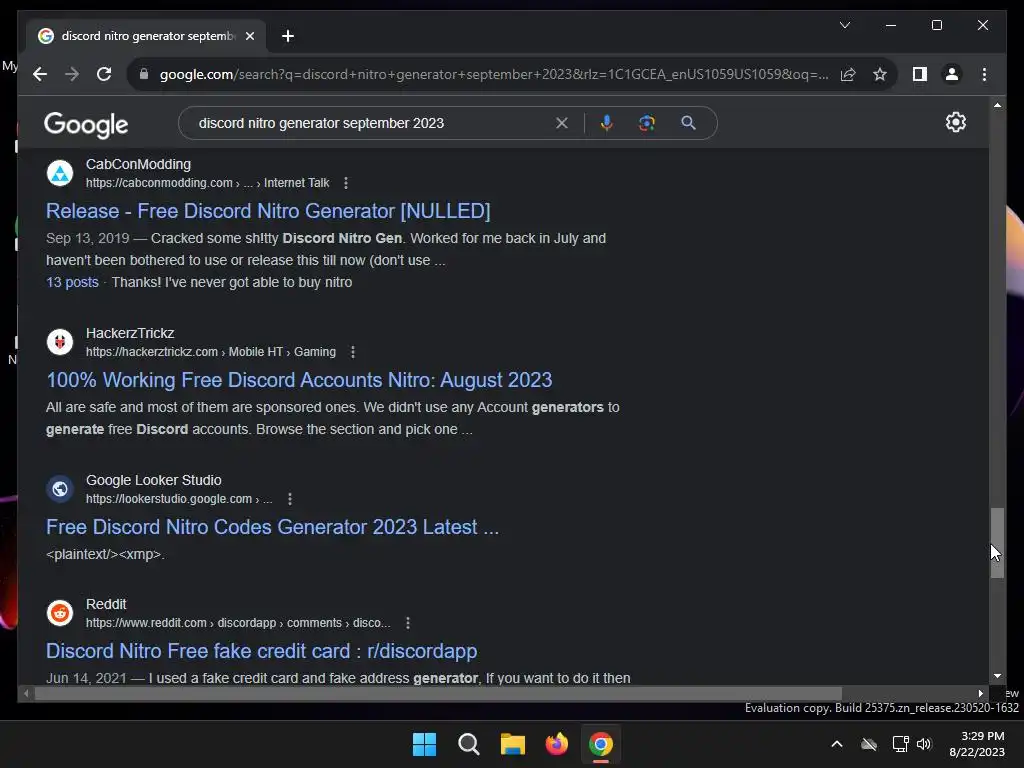Open File Explorer from the taskbar
Image resolution: width=1024 pixels, height=768 pixels.
tap(513, 744)
